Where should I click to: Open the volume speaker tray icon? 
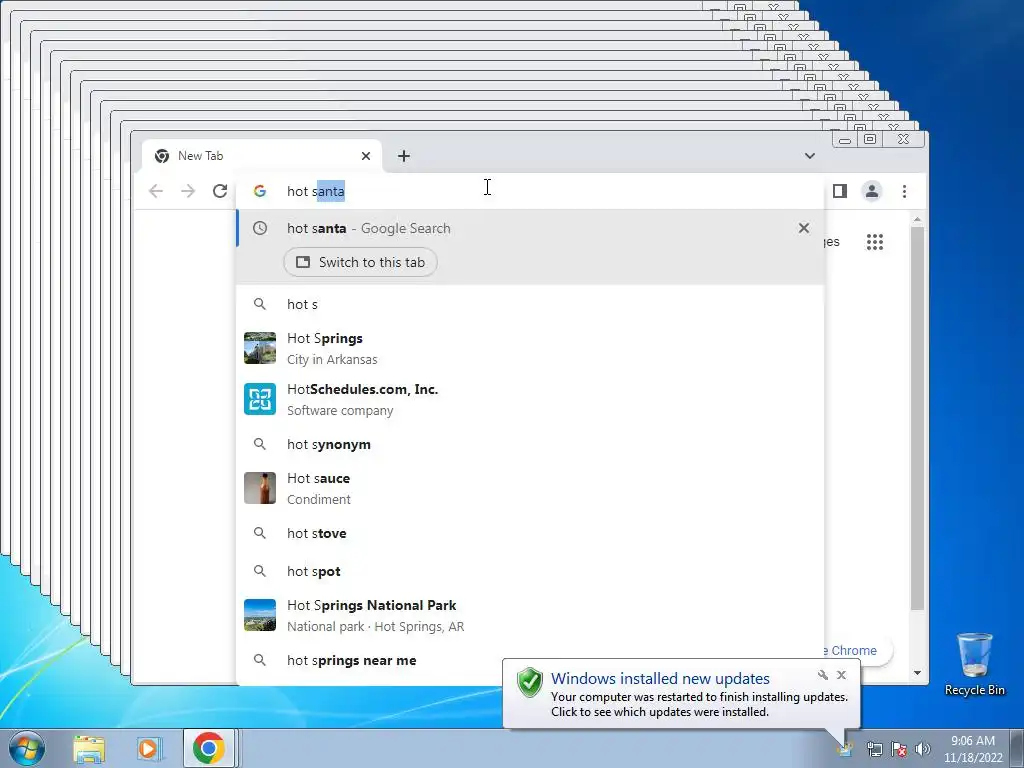tap(922, 750)
